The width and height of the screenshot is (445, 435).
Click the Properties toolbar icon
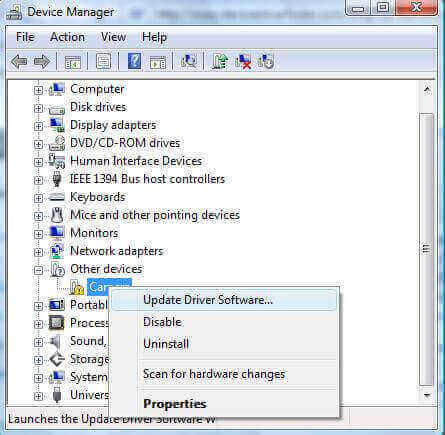tap(103, 61)
